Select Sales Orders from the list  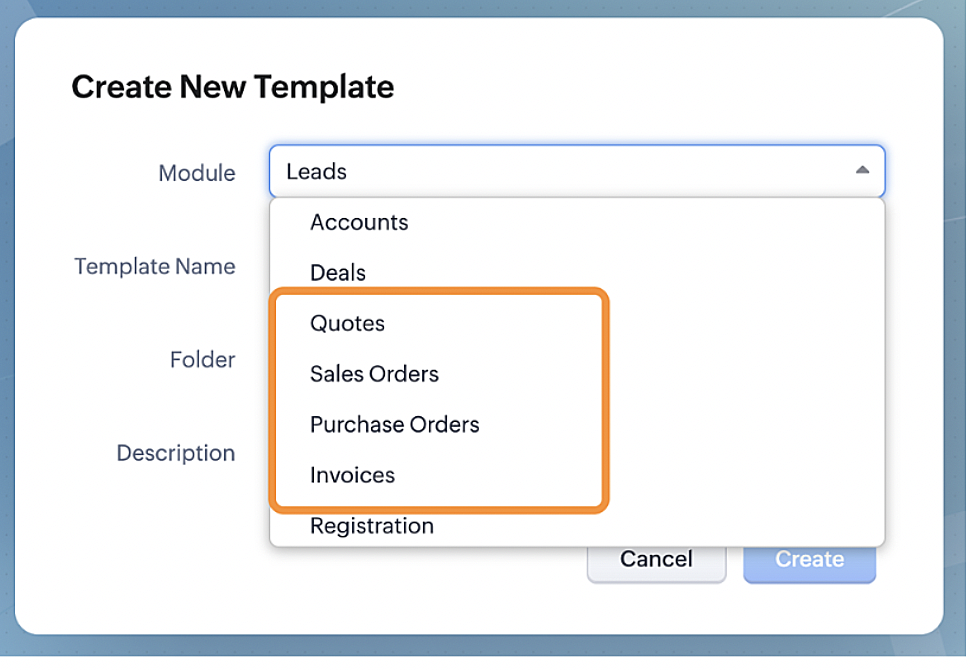pos(374,374)
